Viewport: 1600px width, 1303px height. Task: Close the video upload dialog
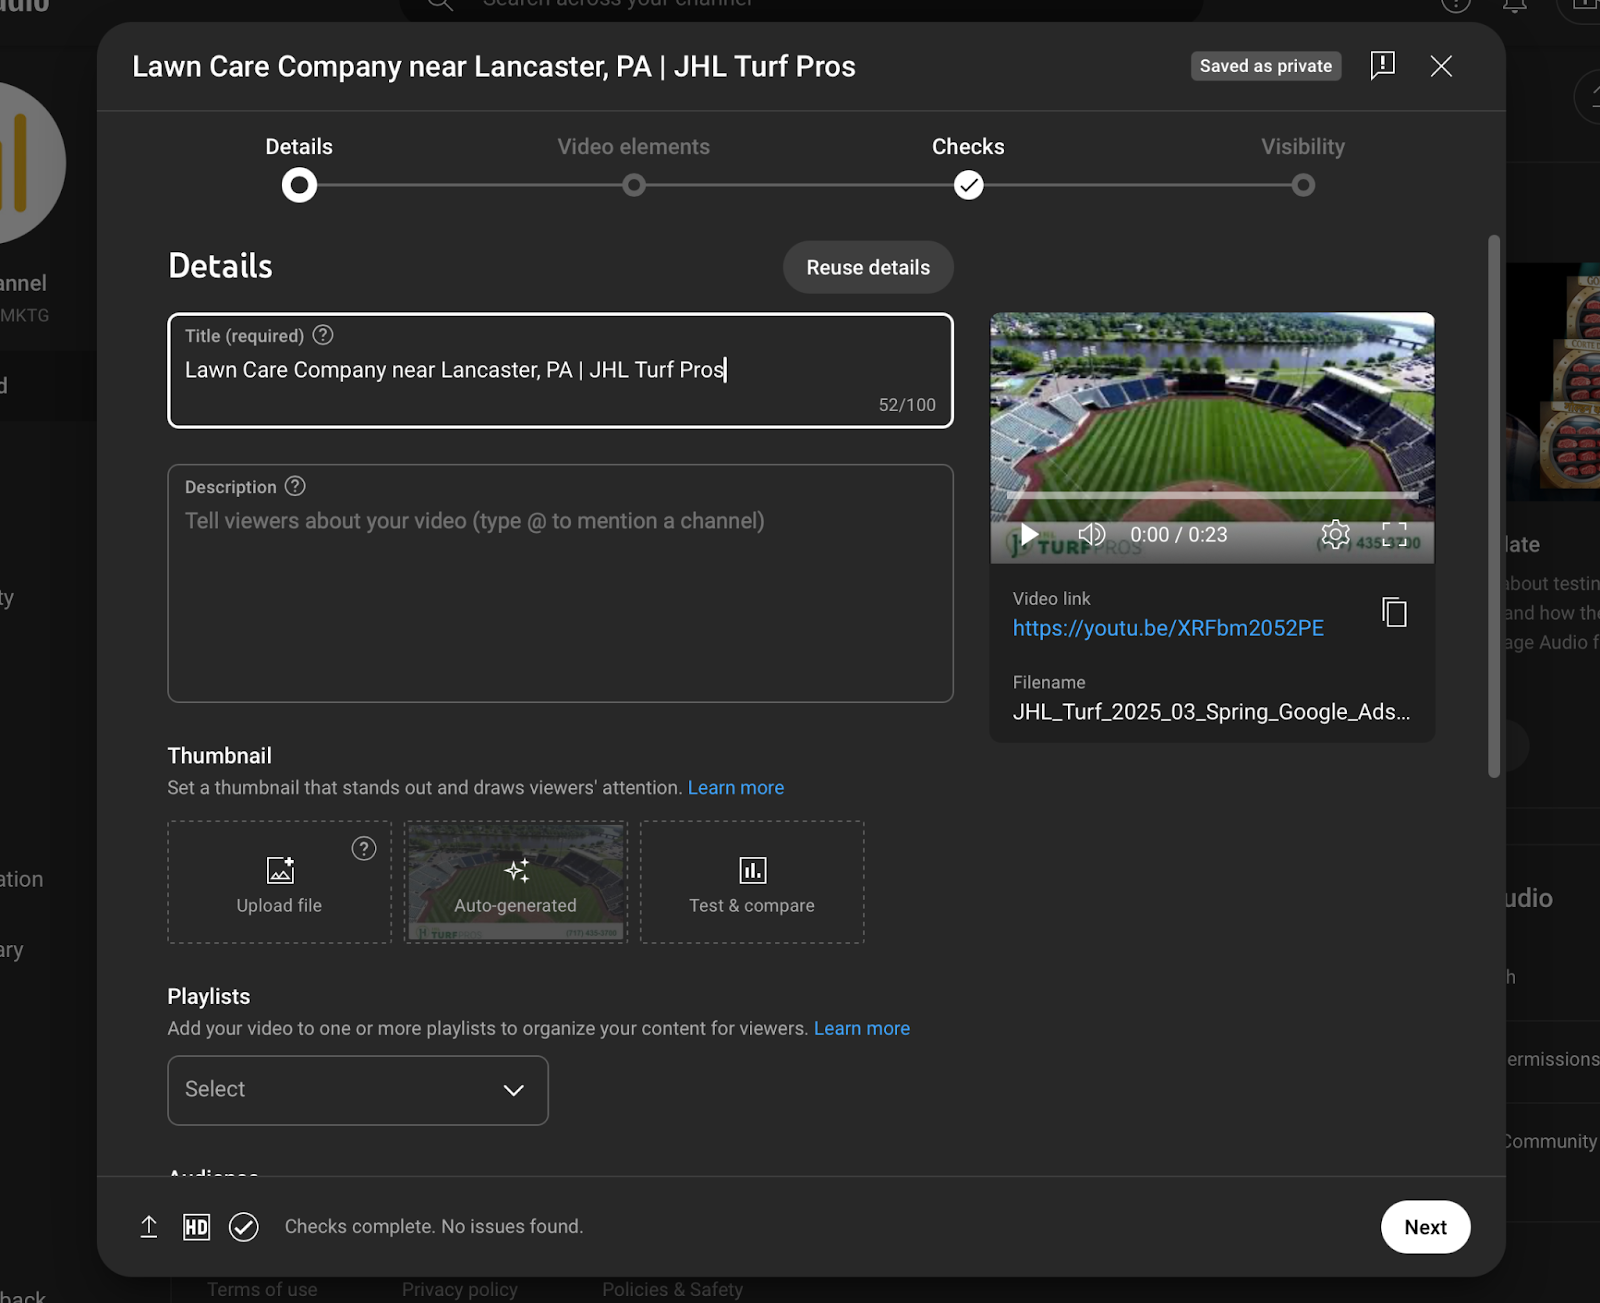click(1441, 66)
